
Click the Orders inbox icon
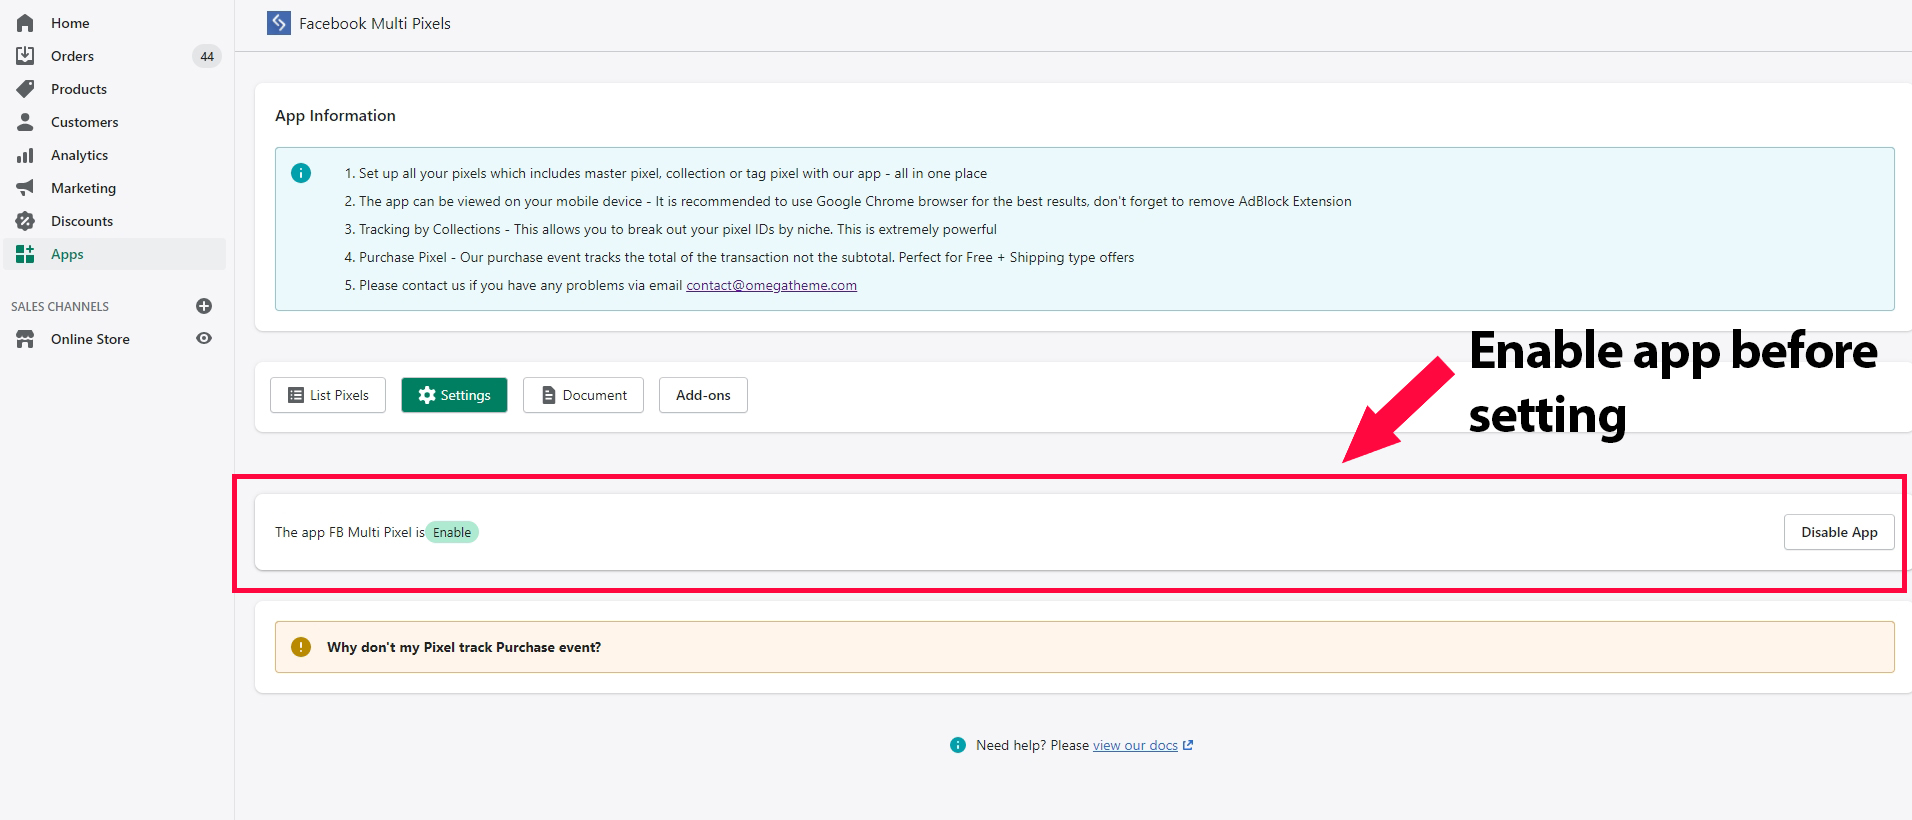tap(25, 56)
